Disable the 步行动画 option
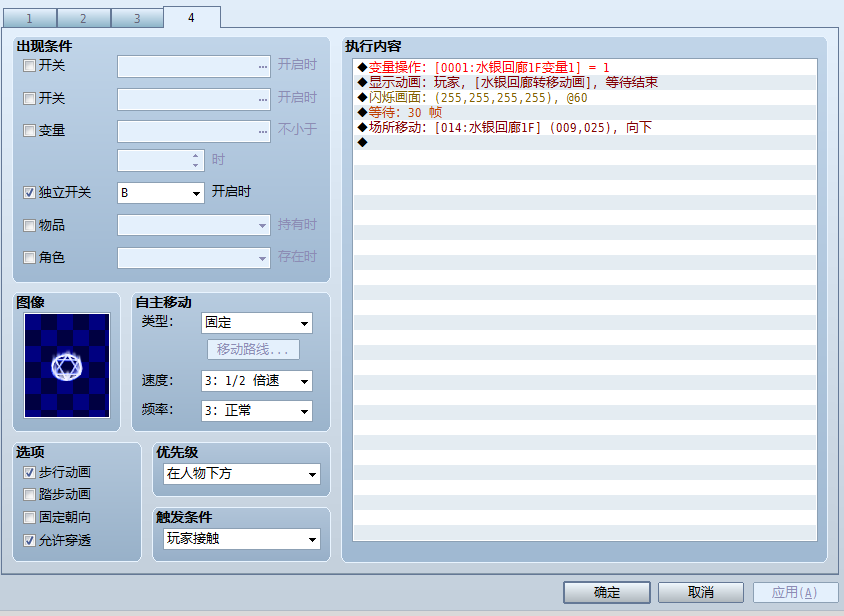The image size is (844, 616). point(30,472)
